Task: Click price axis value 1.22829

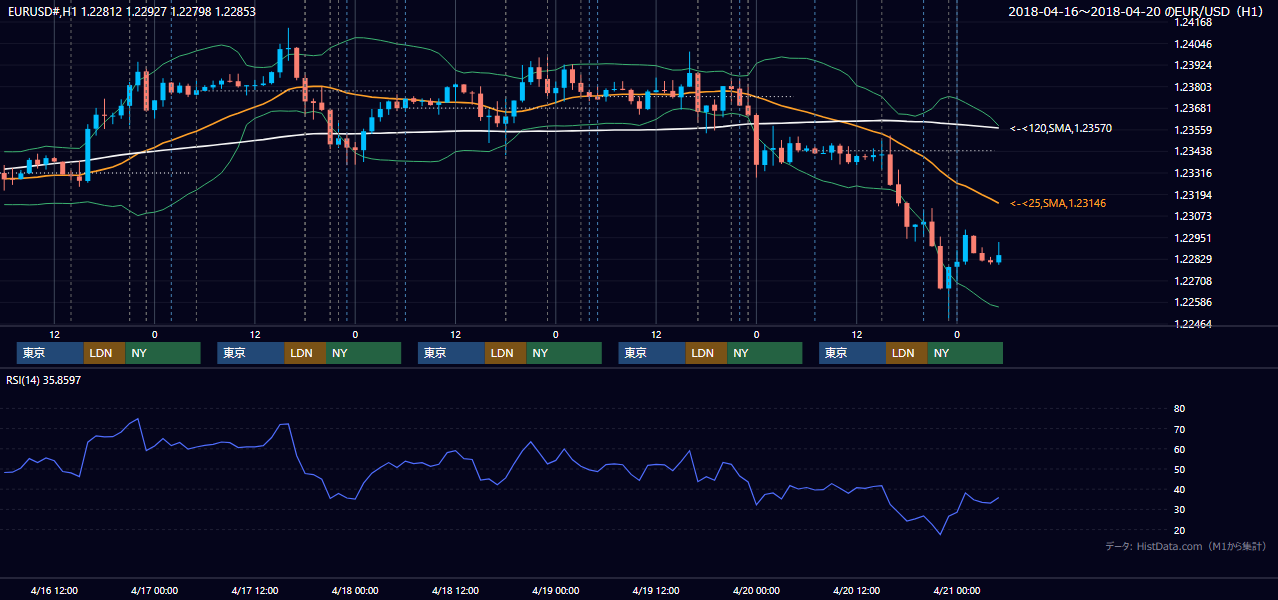Action: point(1193,259)
